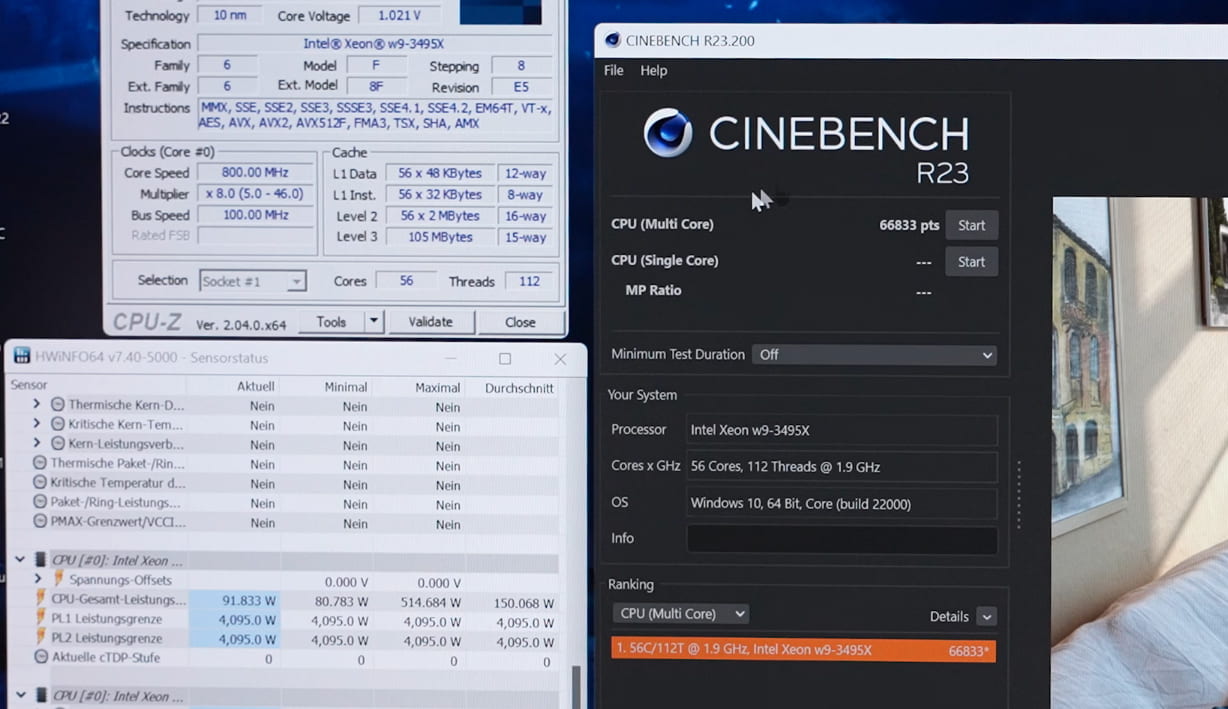The image size is (1228, 709).
Task: Click the 91.833 W current power value
Action: (248, 600)
